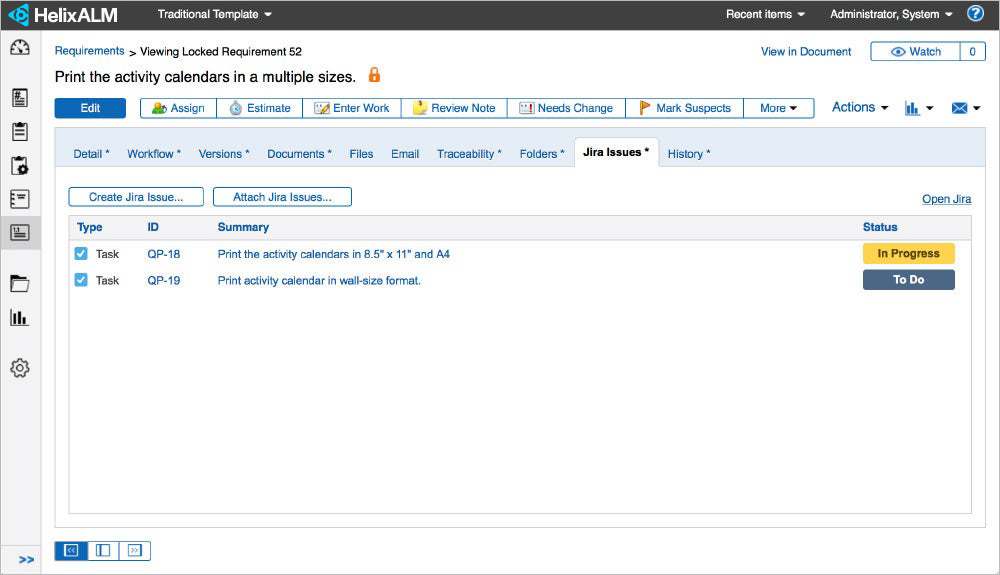
Task: Open the folders icon in sidebar
Action: click(20, 283)
